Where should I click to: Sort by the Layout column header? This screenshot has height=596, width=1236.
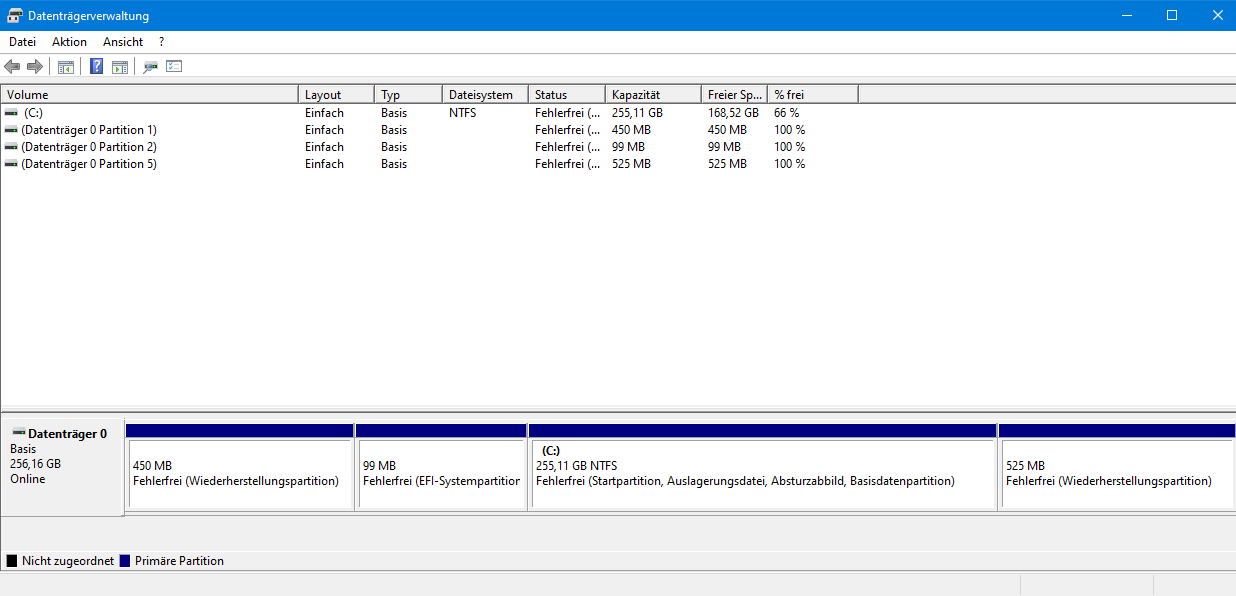(337, 95)
